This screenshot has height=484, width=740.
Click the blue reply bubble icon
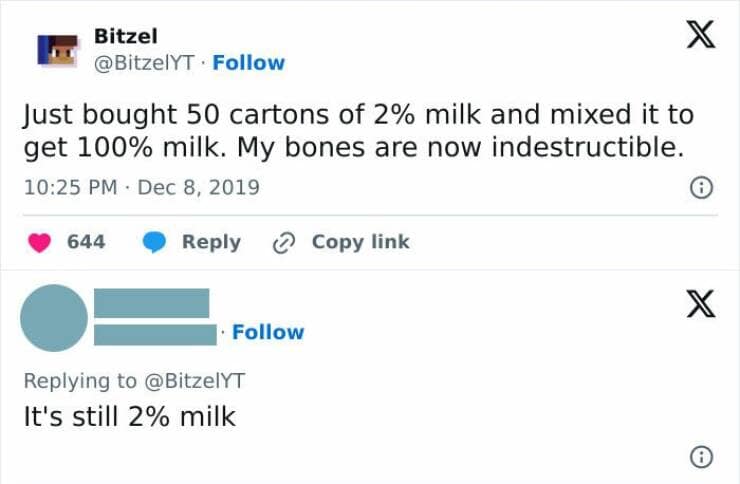[x=154, y=242]
